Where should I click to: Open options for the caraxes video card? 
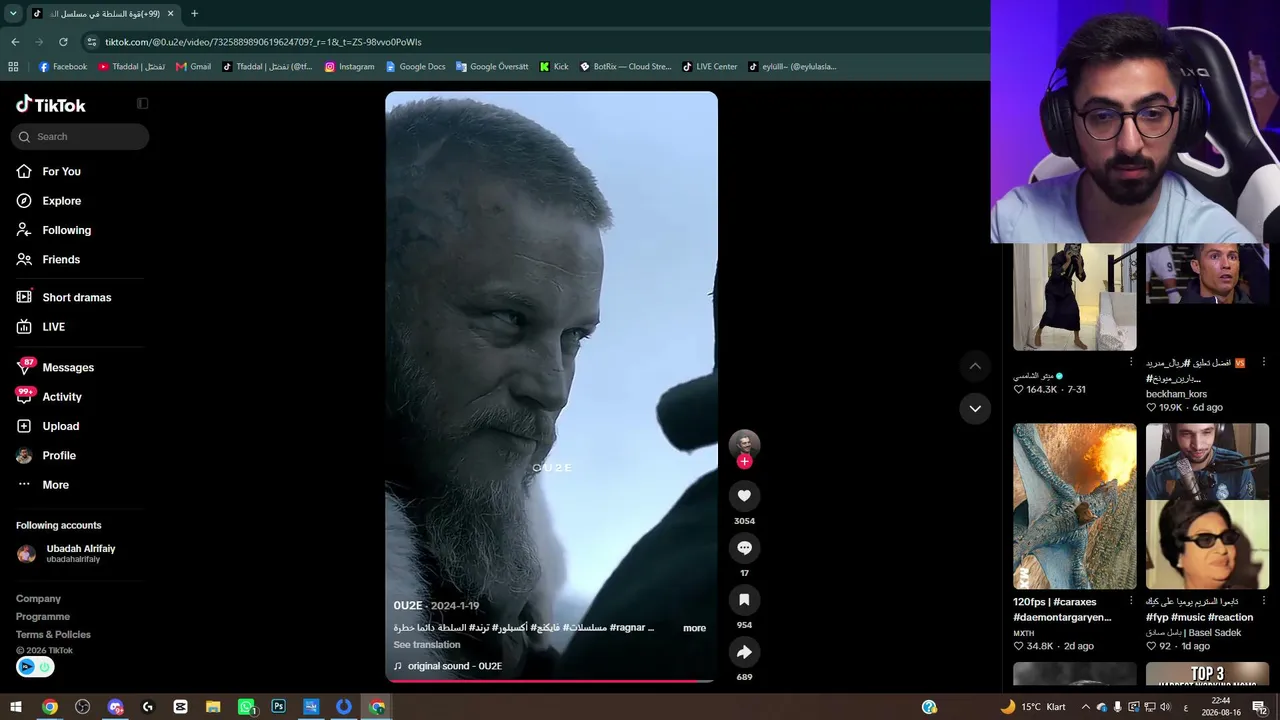tap(1131, 601)
